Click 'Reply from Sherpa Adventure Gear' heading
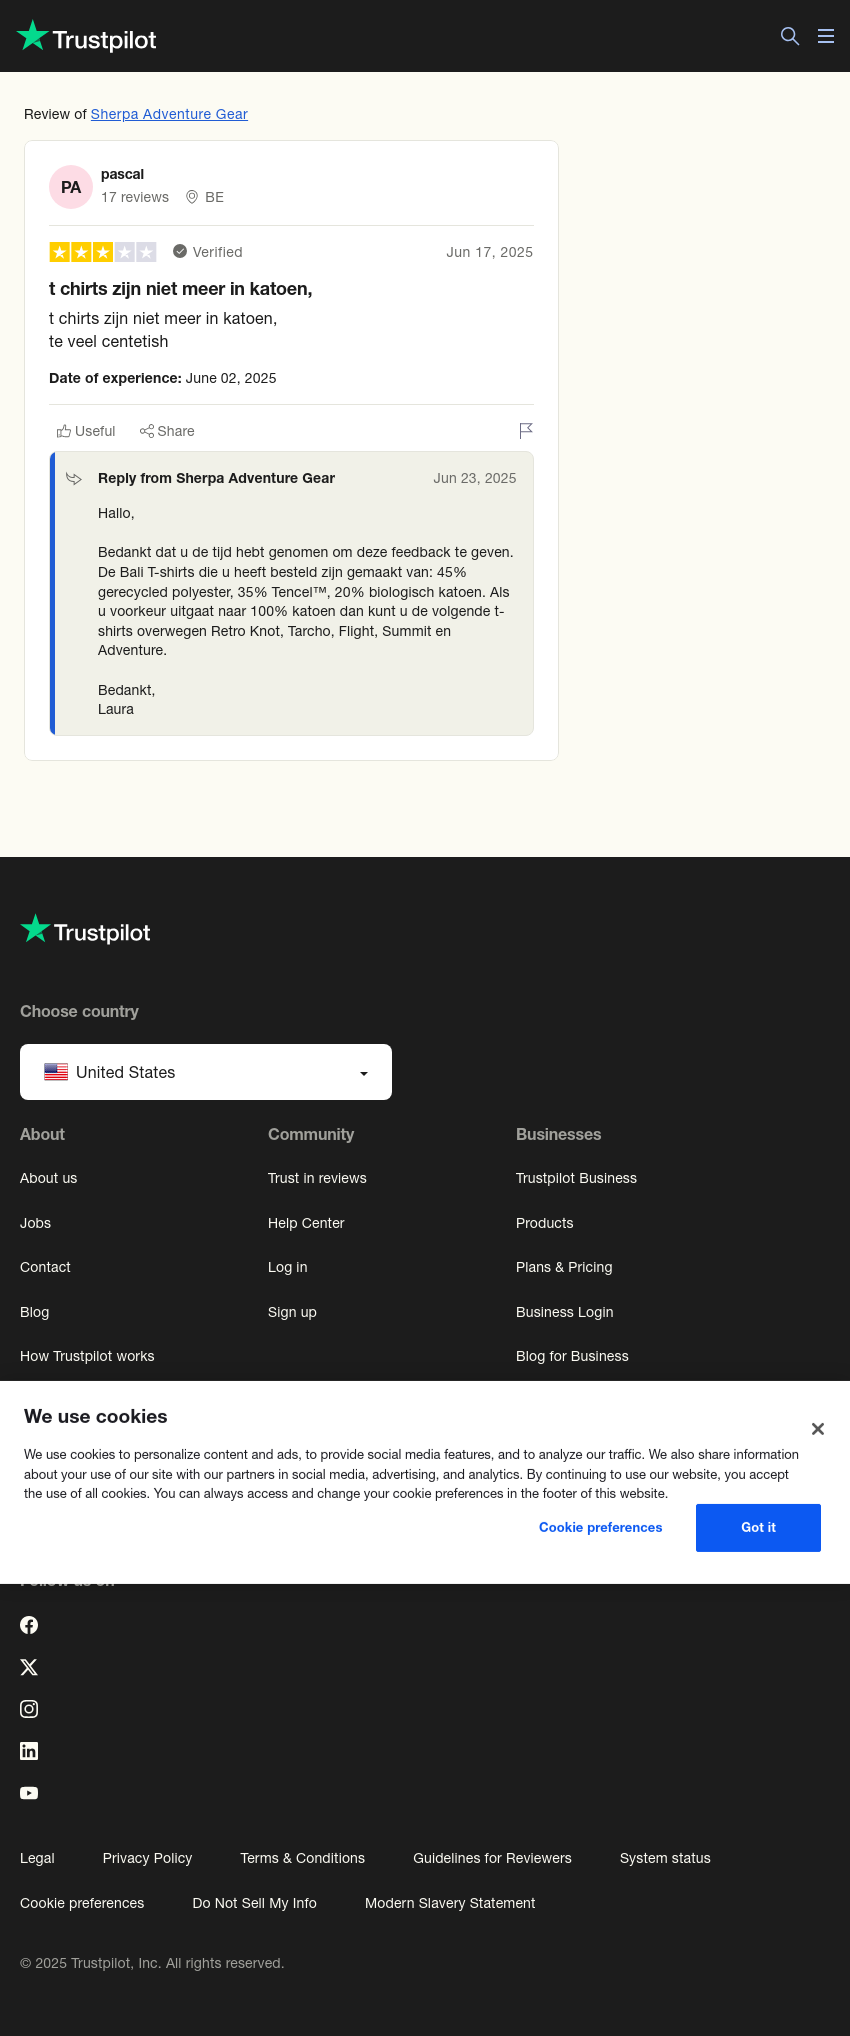 click(216, 478)
